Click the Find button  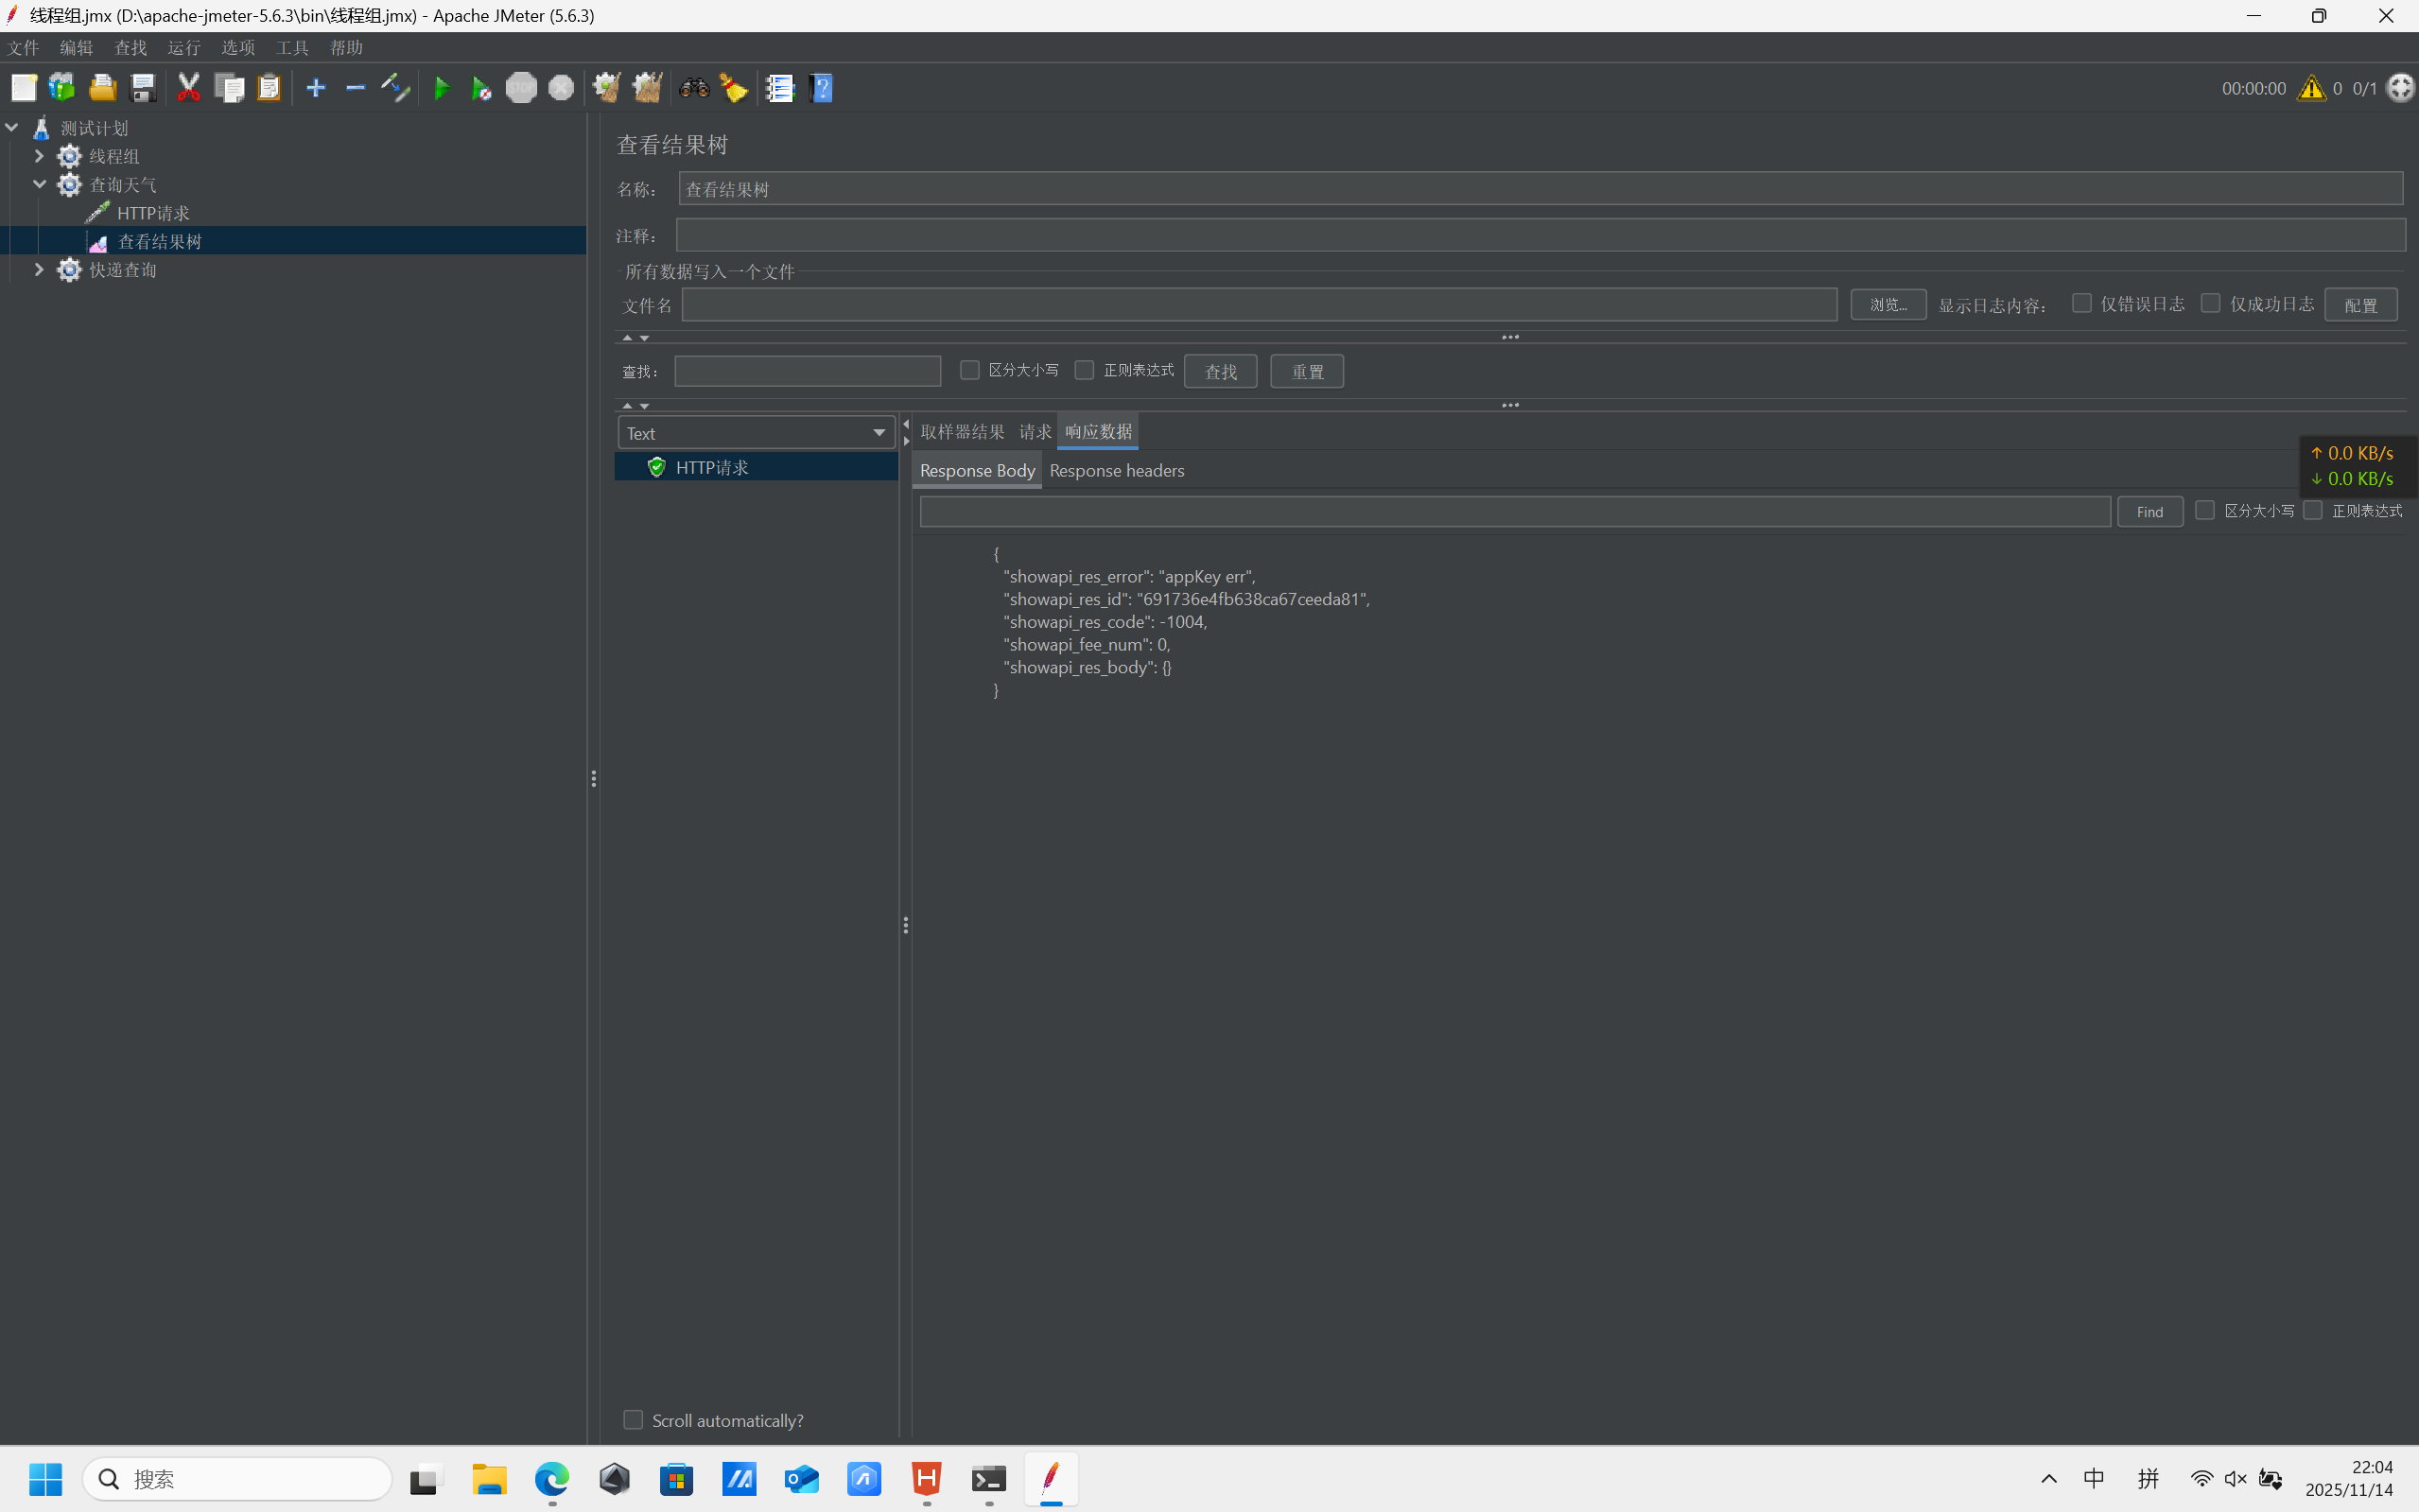[x=2149, y=511]
